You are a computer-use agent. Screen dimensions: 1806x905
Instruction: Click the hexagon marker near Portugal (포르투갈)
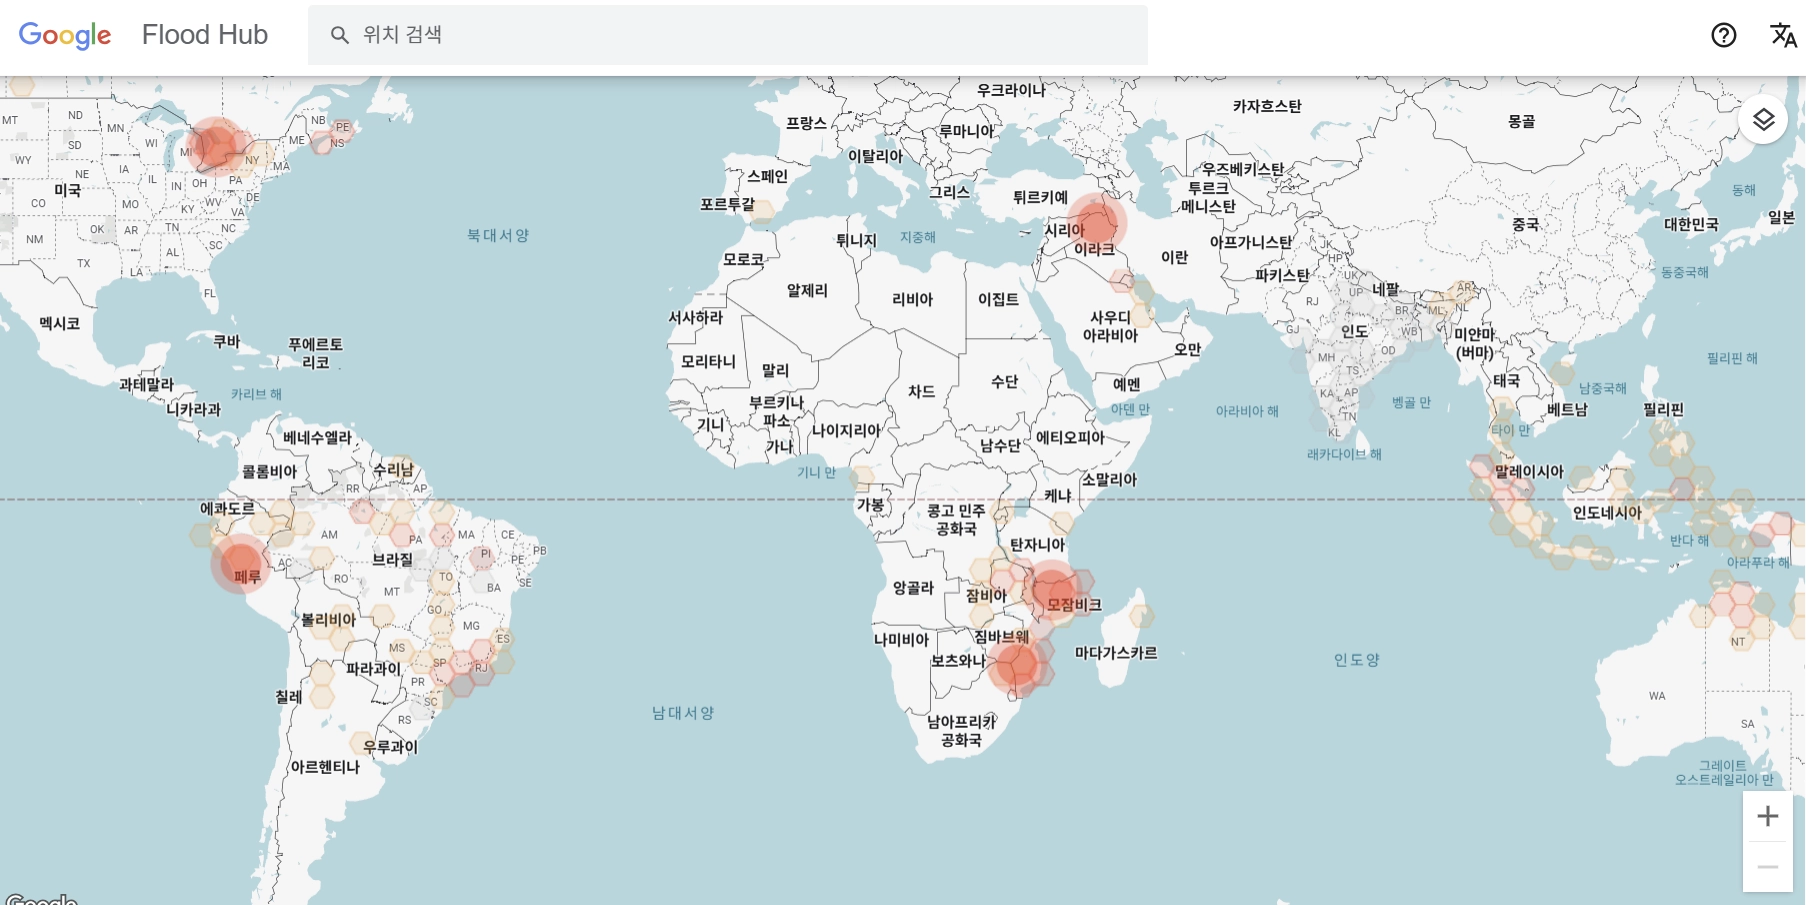click(763, 209)
